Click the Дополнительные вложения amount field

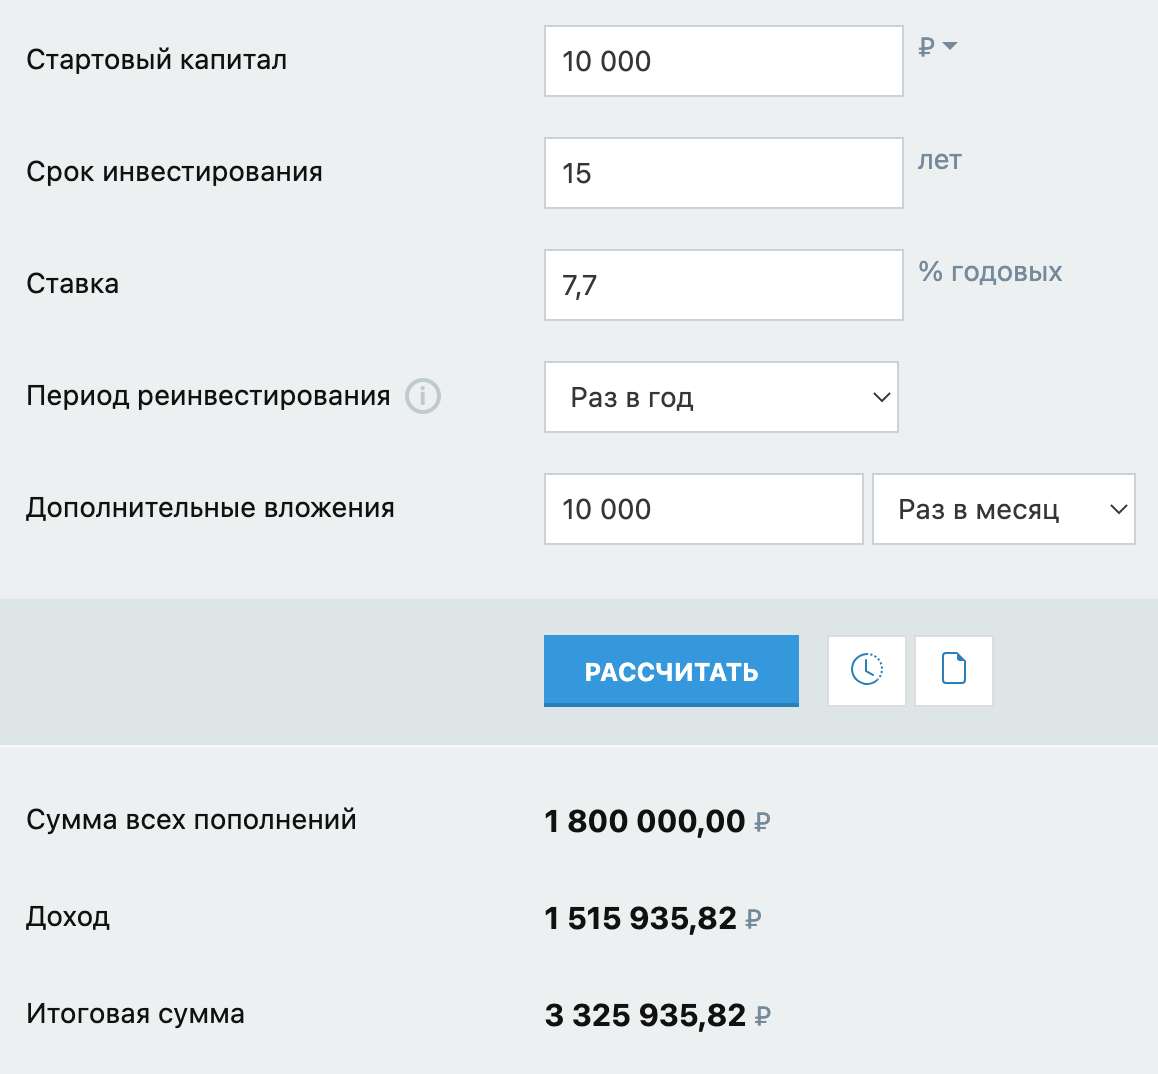pyautogui.click(x=703, y=509)
